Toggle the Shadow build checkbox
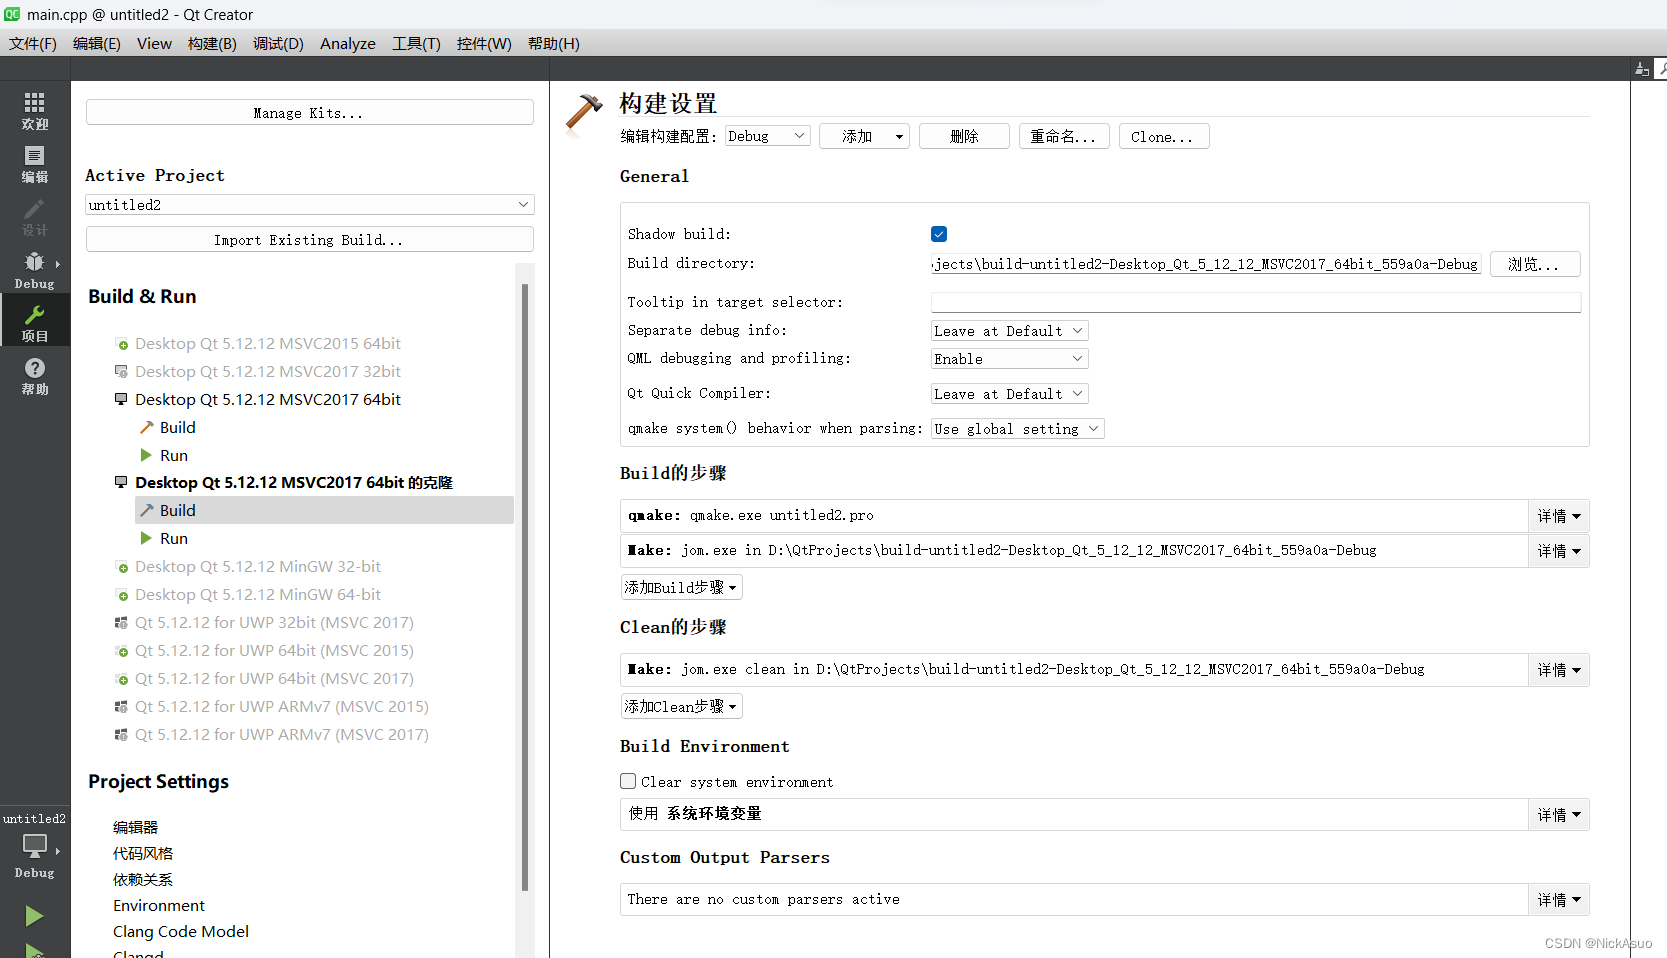 pyautogui.click(x=939, y=234)
